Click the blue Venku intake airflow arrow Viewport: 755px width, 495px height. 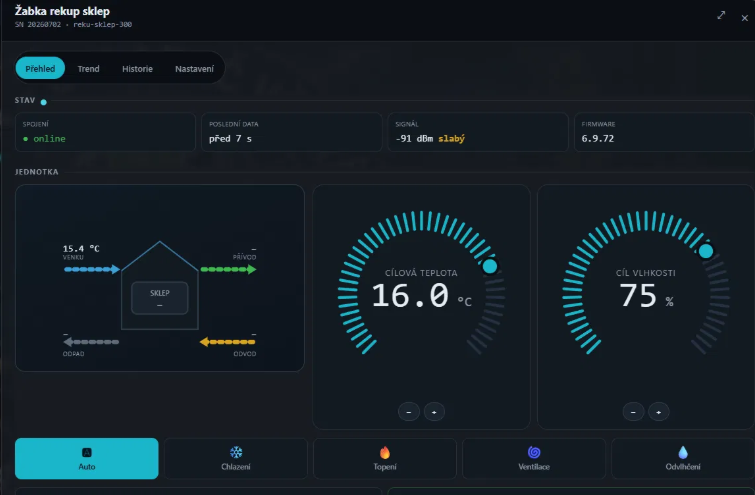(91, 269)
